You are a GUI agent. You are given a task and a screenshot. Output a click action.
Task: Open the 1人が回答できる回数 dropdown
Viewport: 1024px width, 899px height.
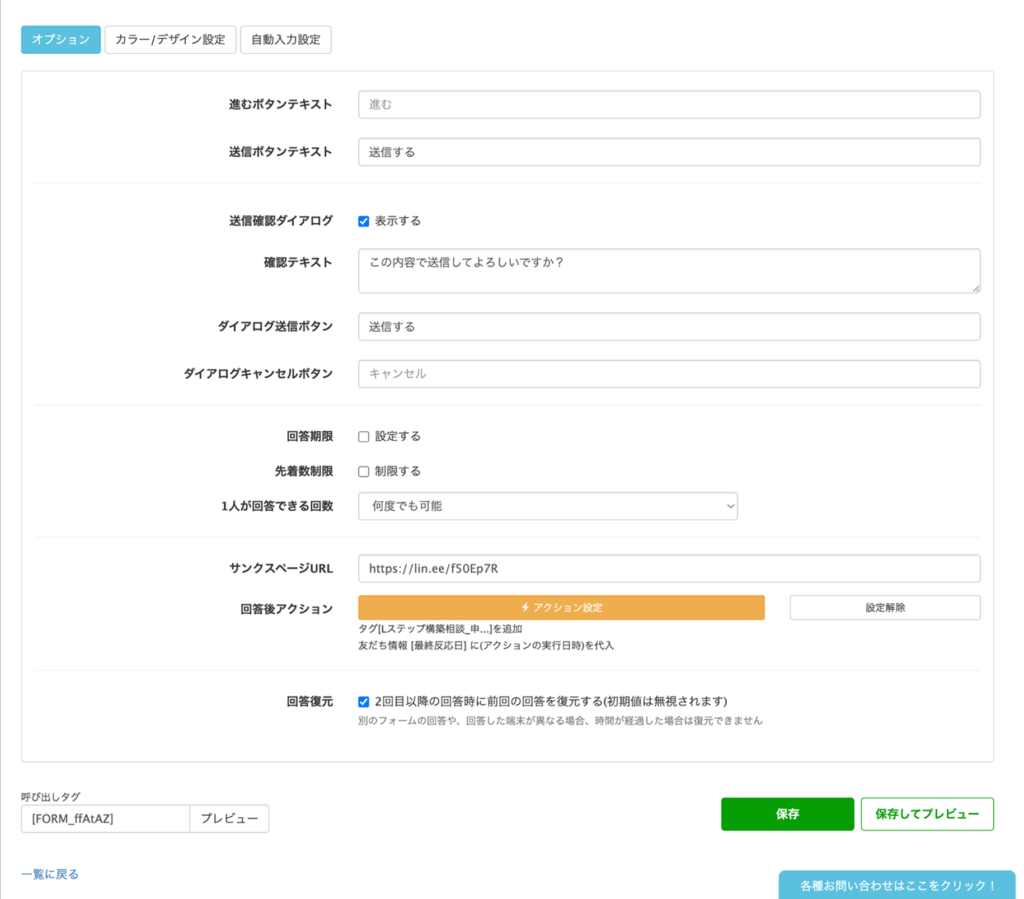(x=547, y=507)
